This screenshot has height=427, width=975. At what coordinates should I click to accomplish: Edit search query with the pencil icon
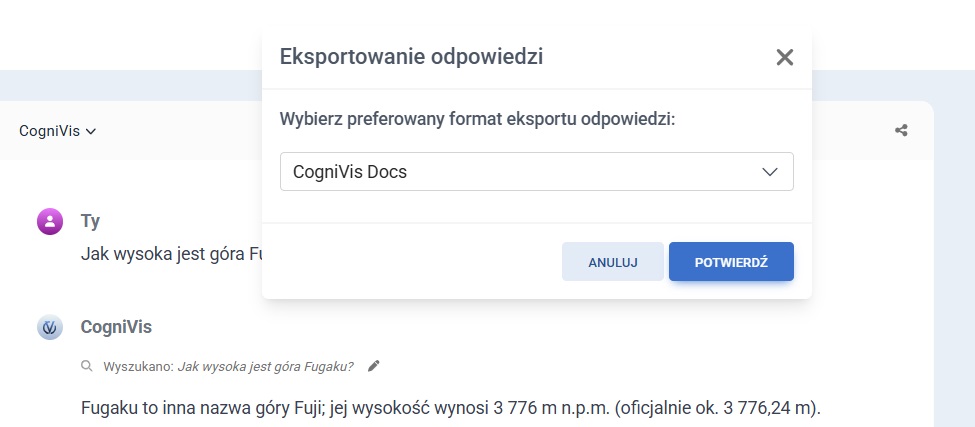coord(374,366)
